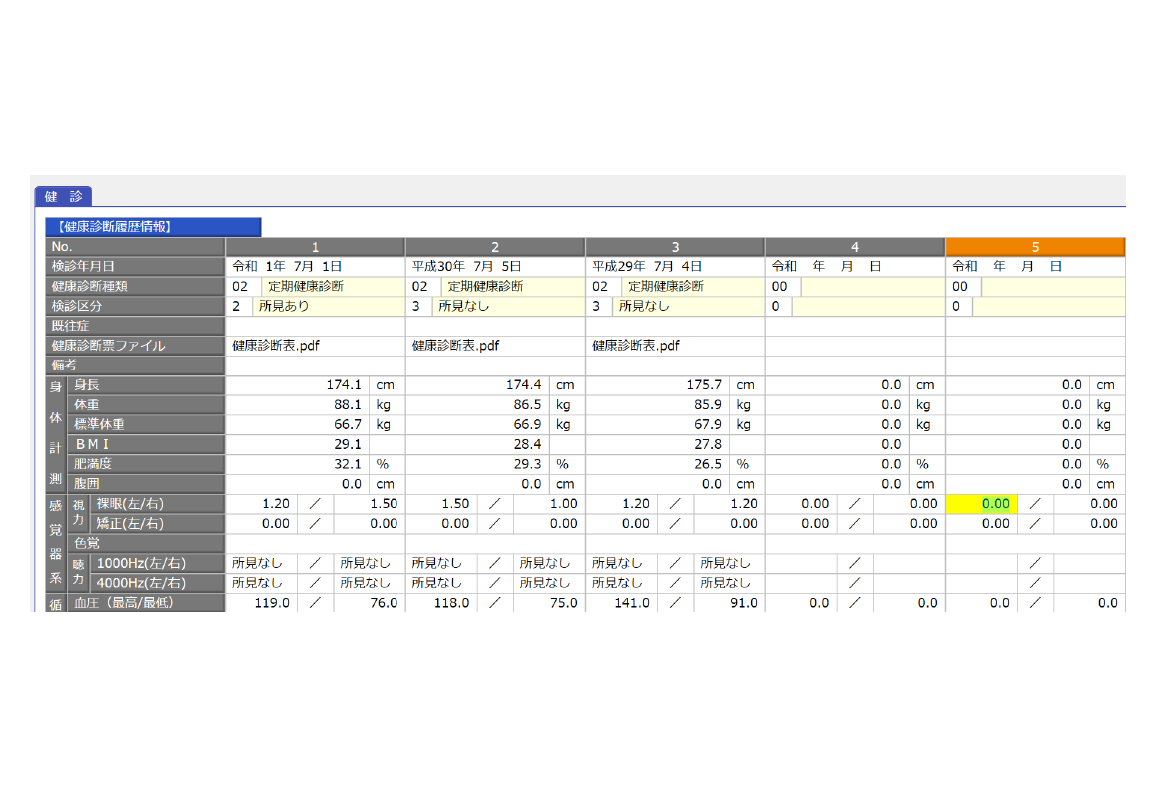
Task: Click height value 174.4
Action: (477, 385)
